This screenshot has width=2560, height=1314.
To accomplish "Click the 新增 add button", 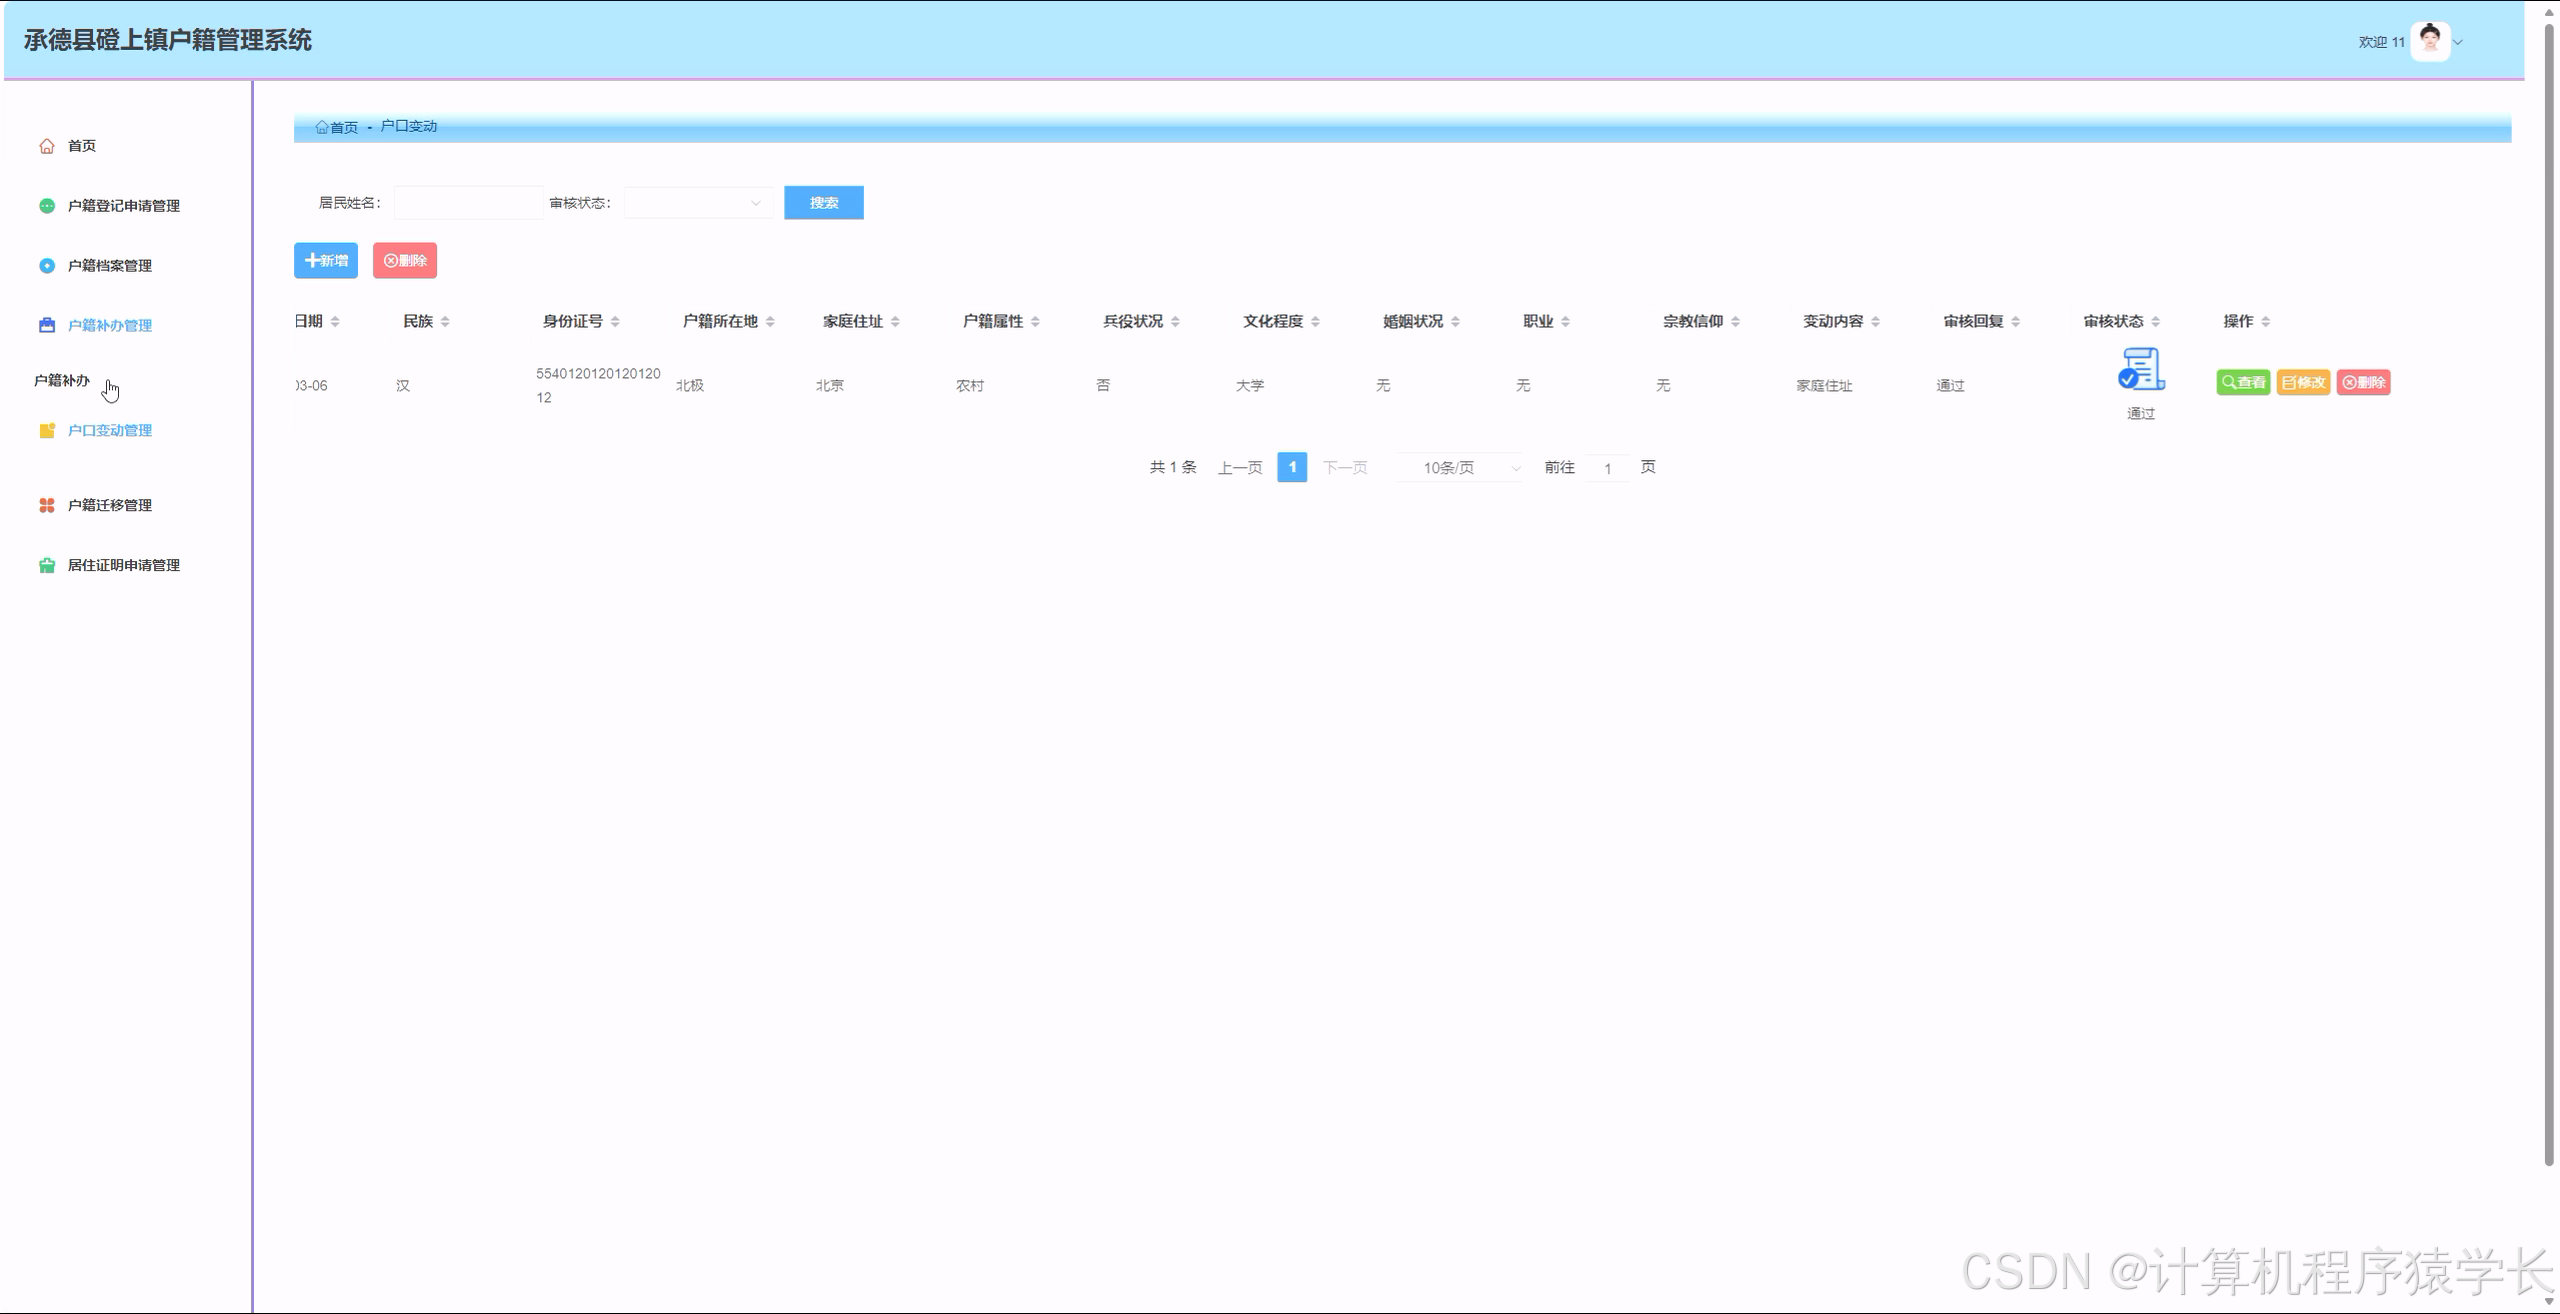I will pos(325,261).
